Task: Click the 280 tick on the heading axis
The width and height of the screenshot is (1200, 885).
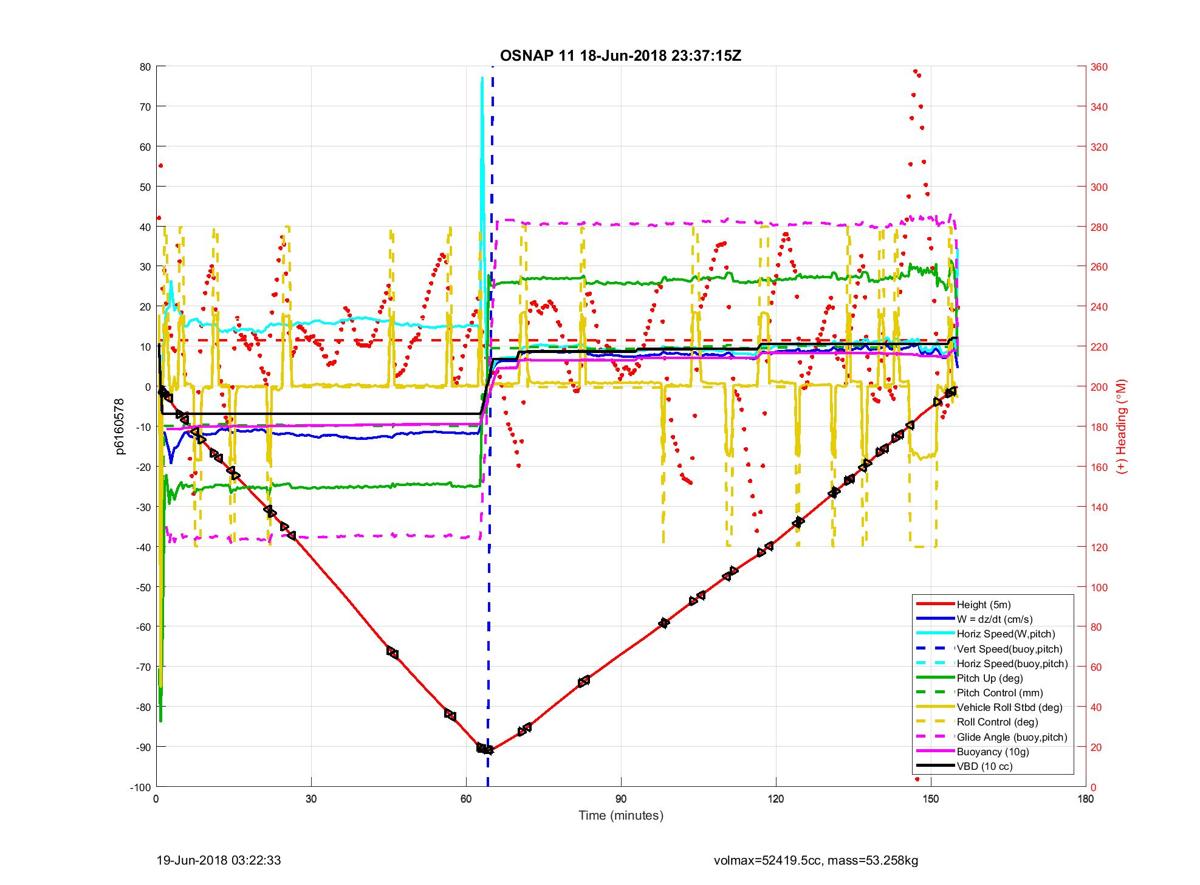Action: (x=1100, y=227)
